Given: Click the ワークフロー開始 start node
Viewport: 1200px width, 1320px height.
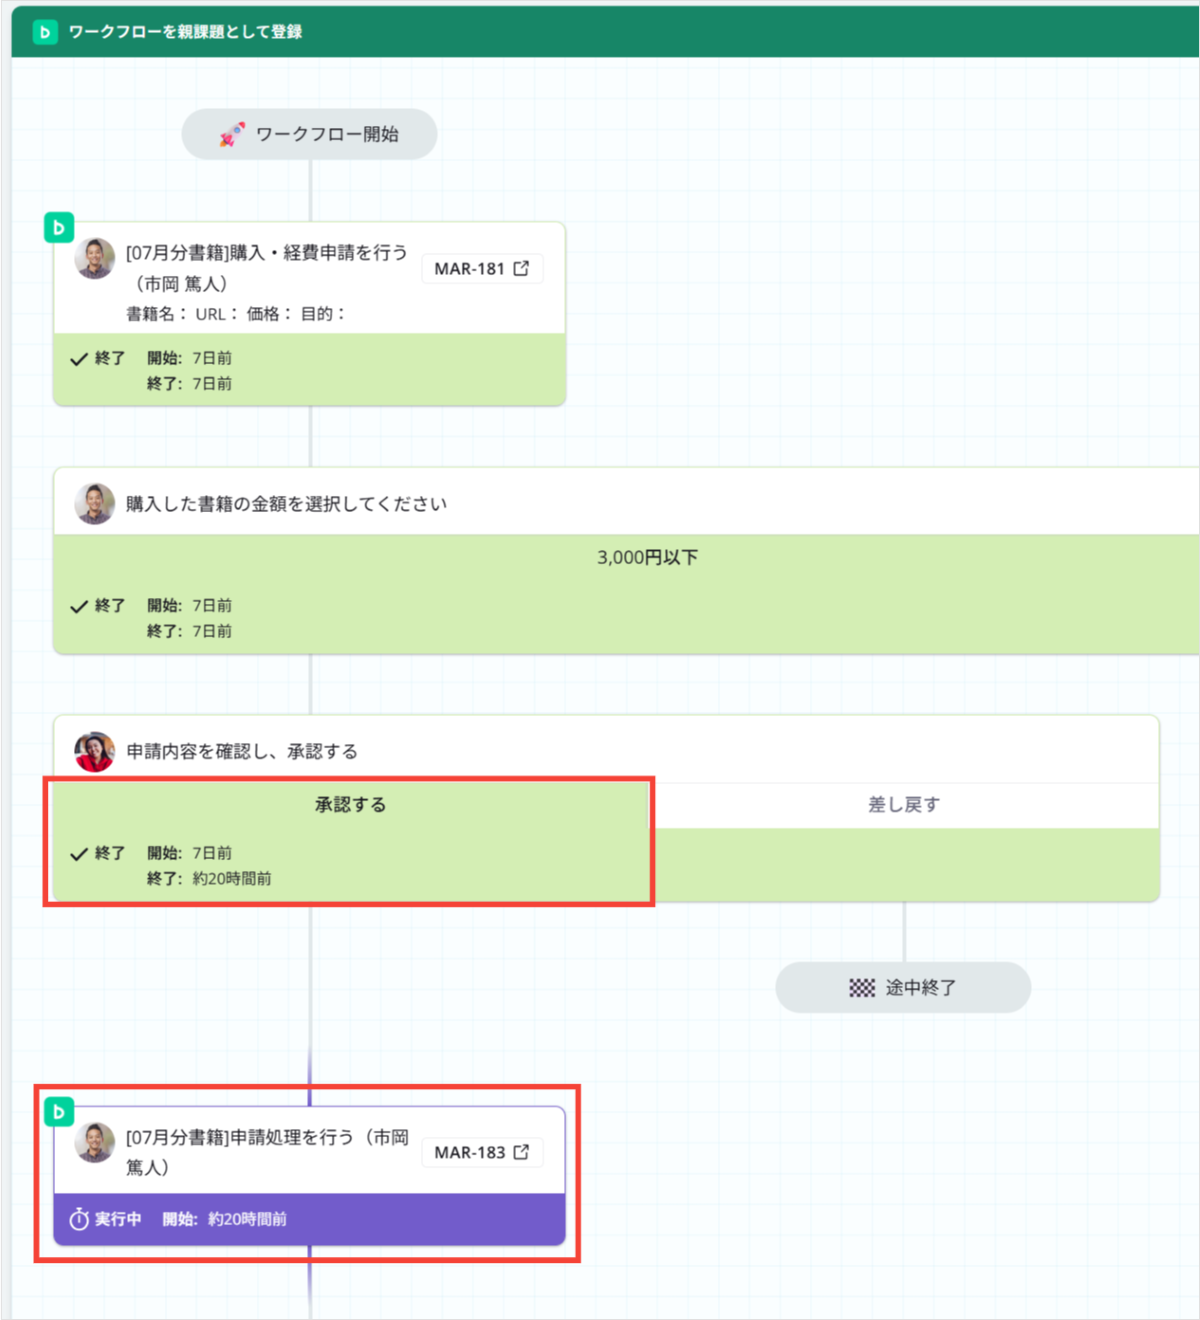Looking at the screenshot, I should coord(309,134).
